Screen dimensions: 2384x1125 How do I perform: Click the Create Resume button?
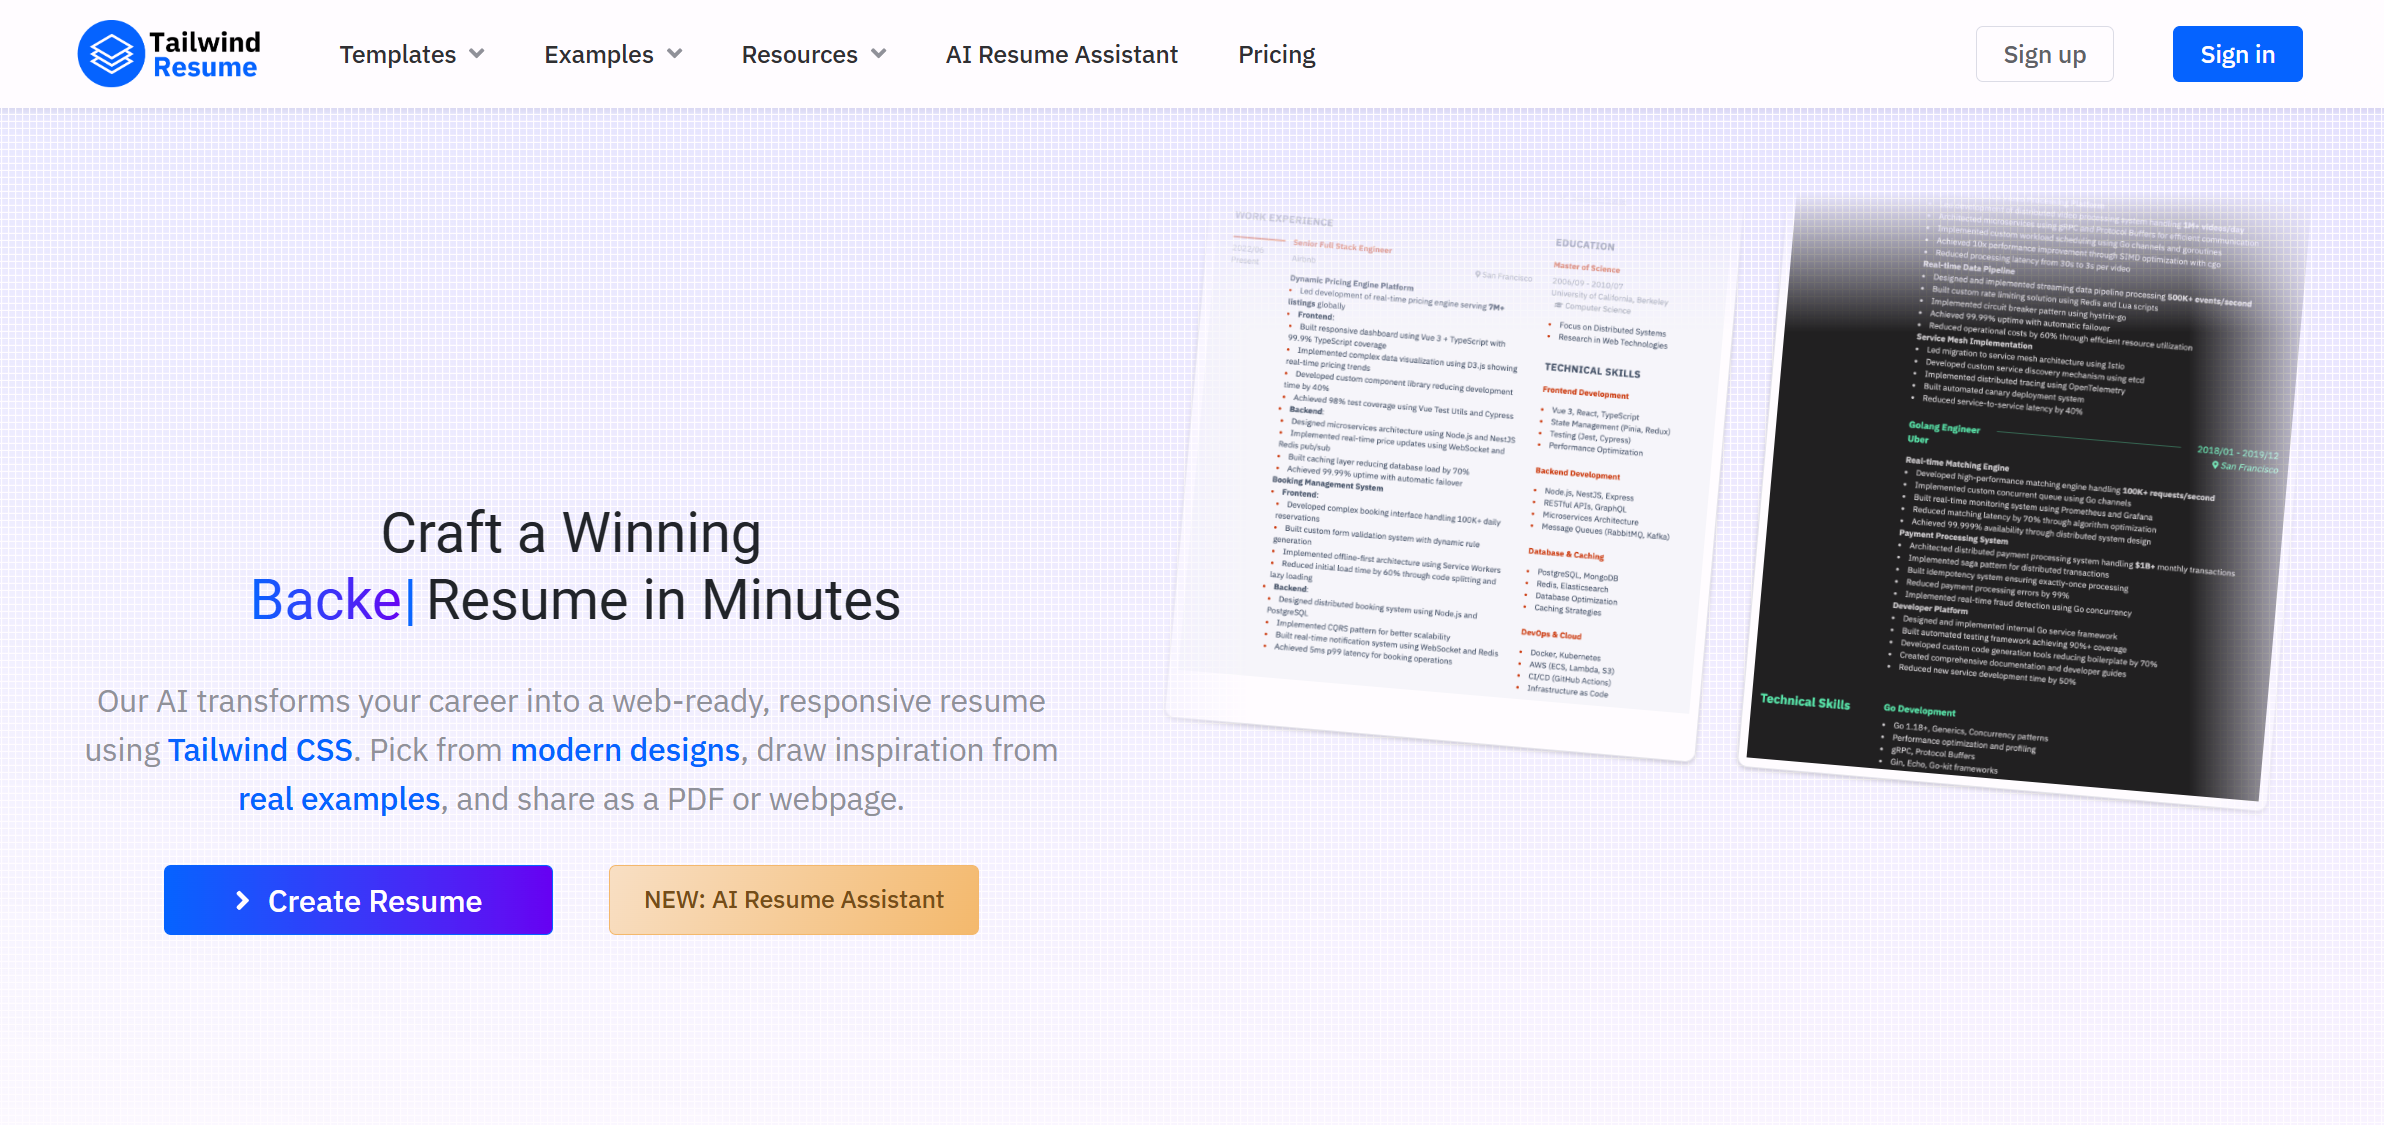tap(358, 900)
